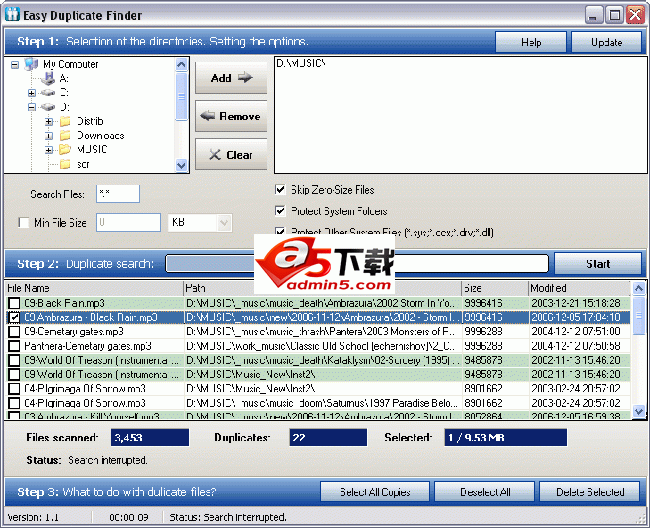Screen dimensions: 650x528
Task: Click the MUSIC folder icon
Action: (65, 149)
